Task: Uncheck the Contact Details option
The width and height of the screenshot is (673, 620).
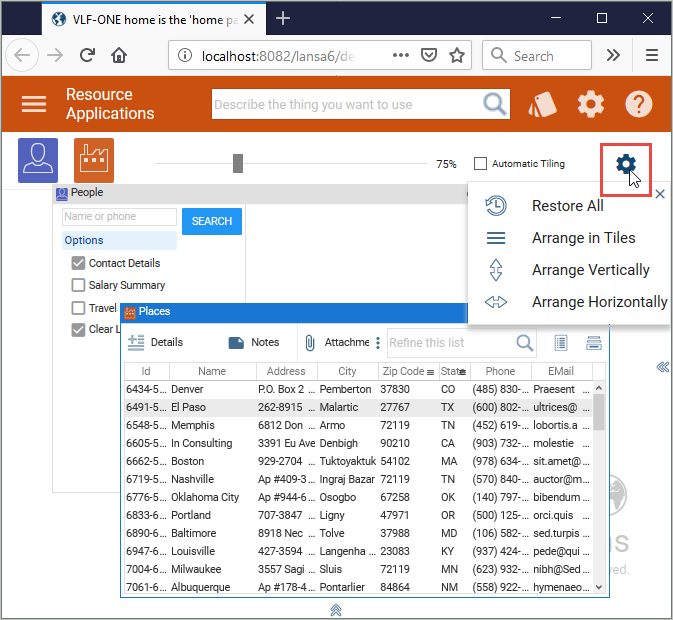Action: 78,263
